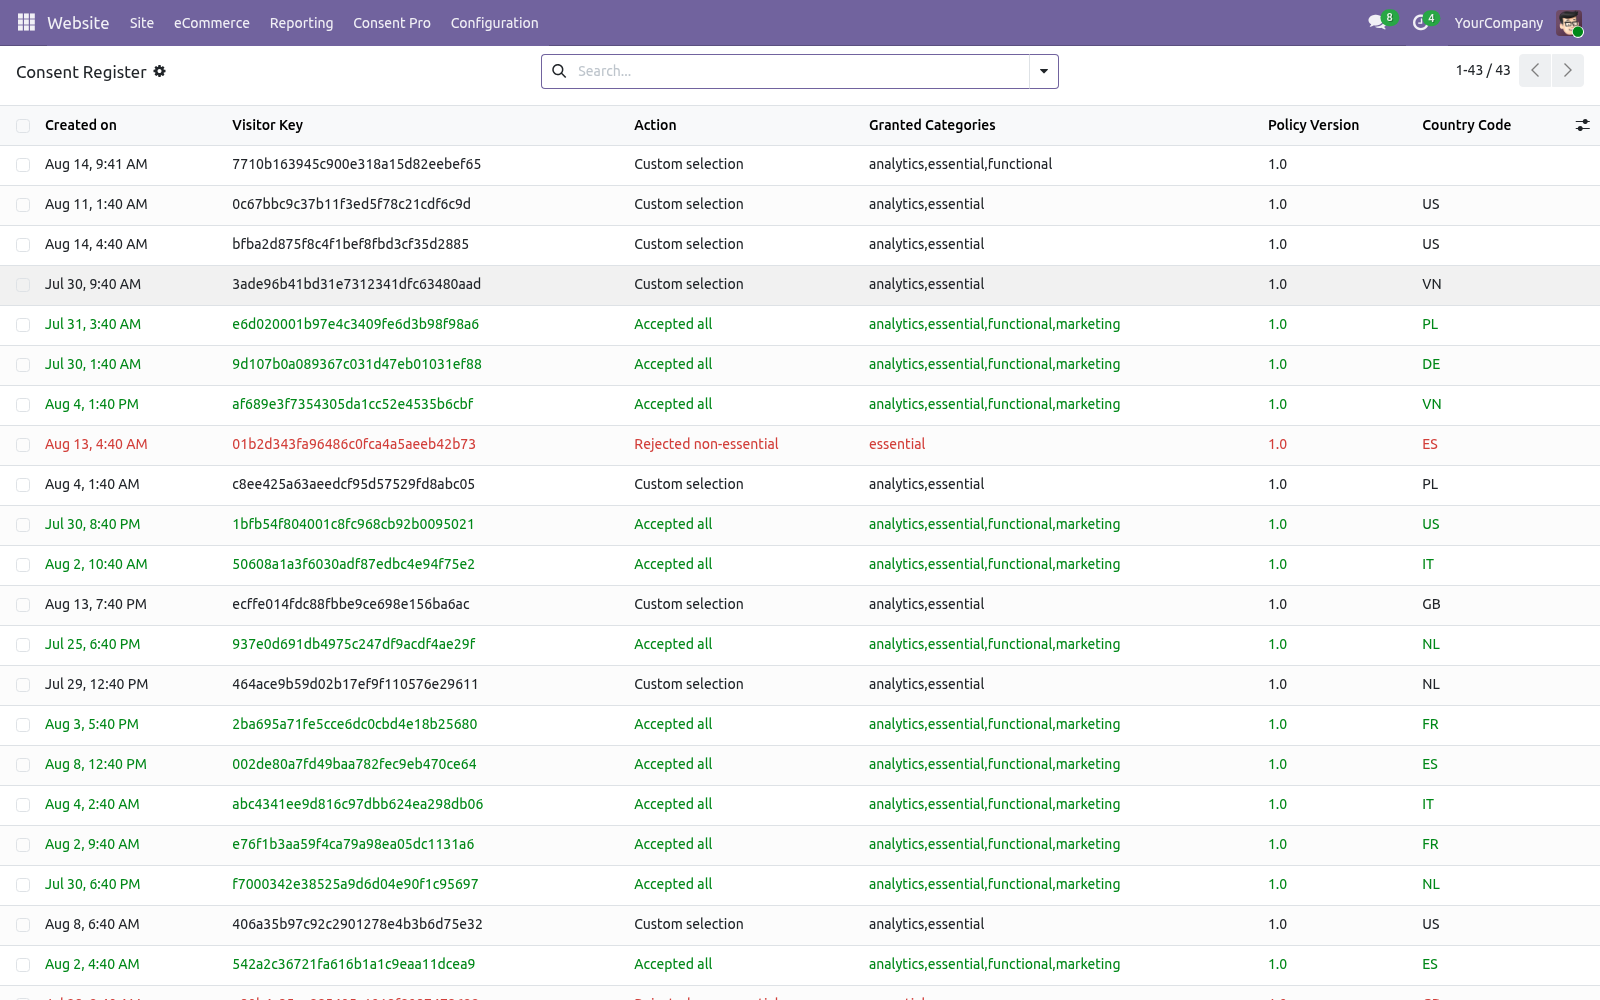Sort by Created on column
Screen dimensions: 1600x1000
81,125
